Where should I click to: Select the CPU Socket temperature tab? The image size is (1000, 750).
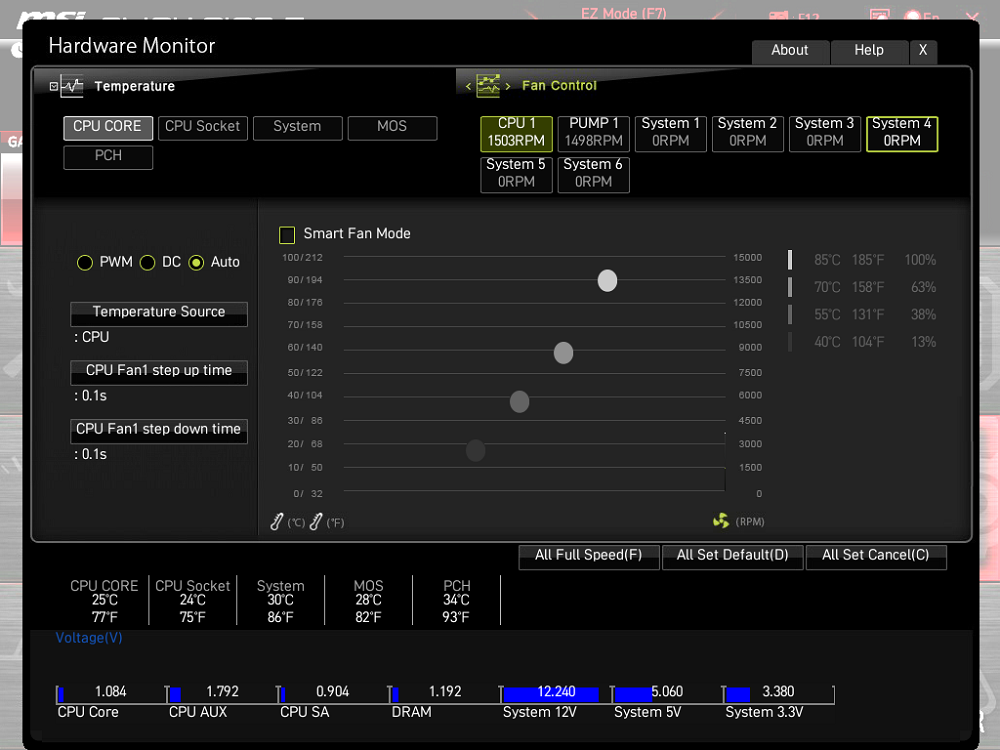tap(203, 128)
